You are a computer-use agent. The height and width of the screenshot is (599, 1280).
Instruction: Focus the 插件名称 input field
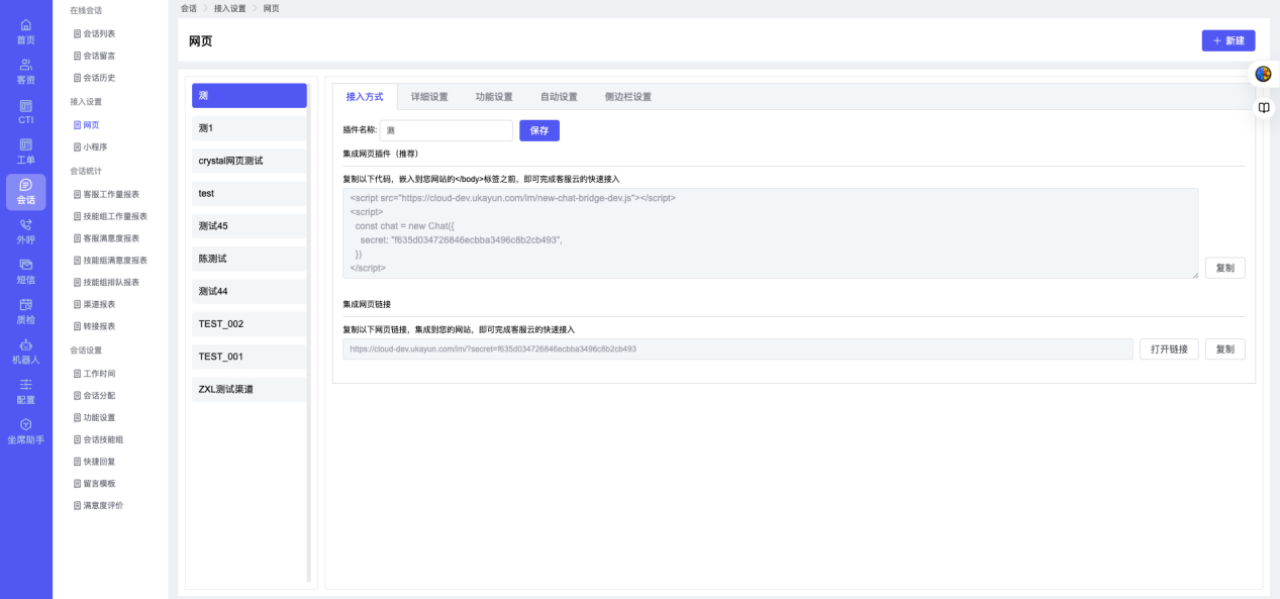447,130
